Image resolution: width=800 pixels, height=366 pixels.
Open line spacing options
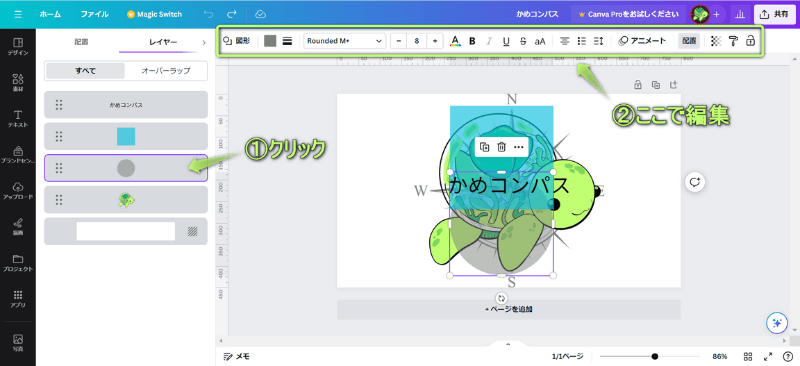pos(598,41)
